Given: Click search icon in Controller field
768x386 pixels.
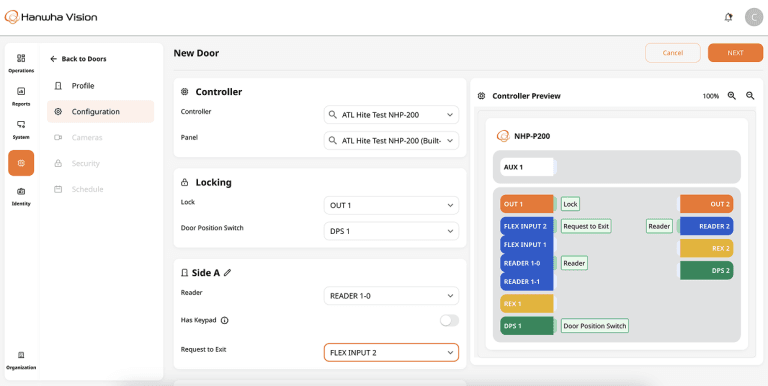Looking at the screenshot, I should (333, 115).
